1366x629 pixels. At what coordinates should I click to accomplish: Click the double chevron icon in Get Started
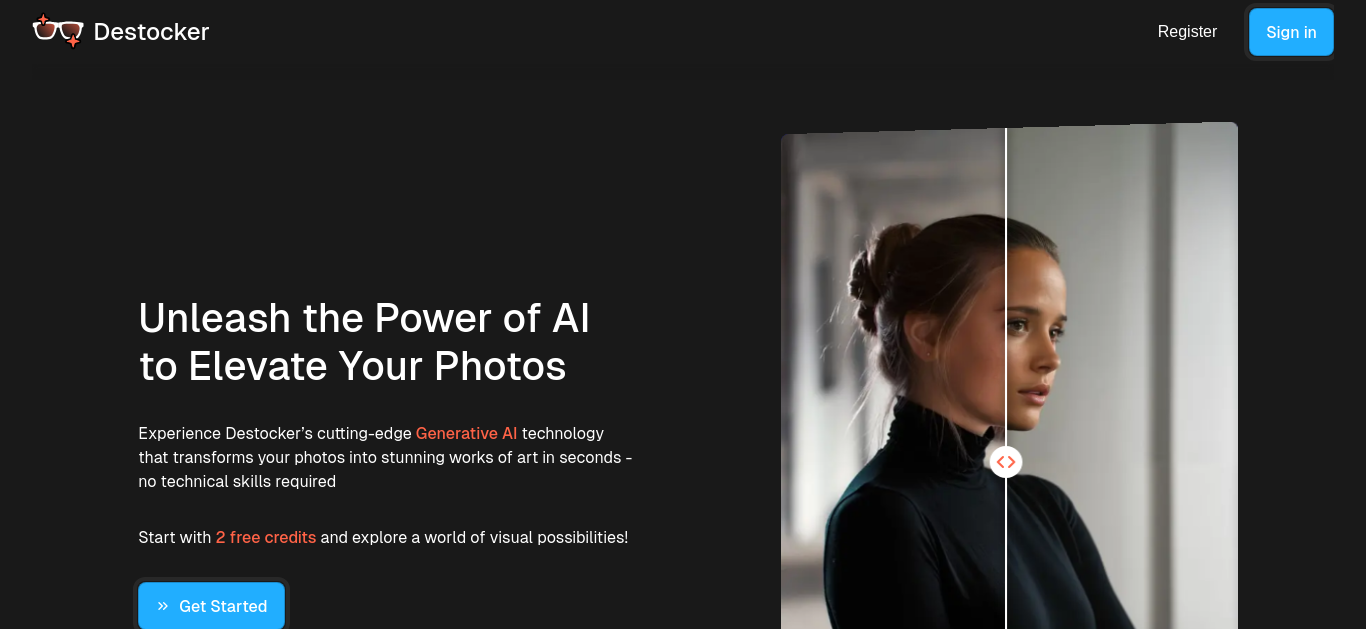pyautogui.click(x=163, y=606)
